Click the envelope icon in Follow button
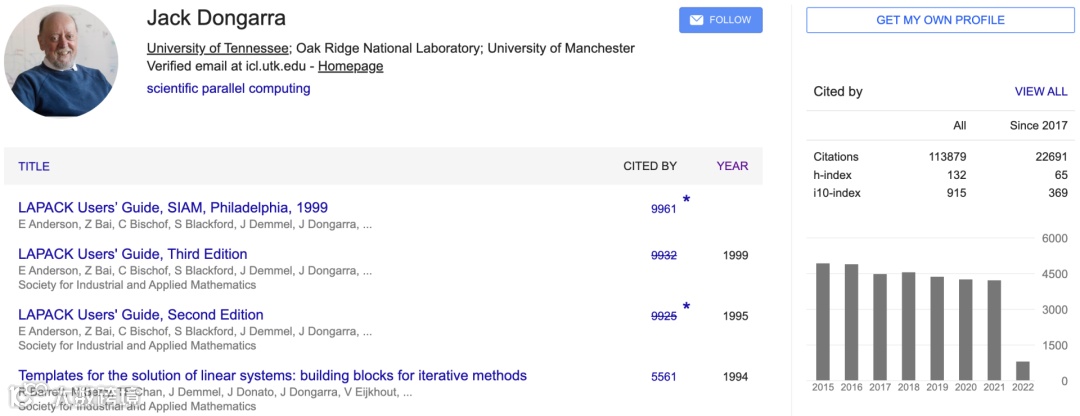 click(696, 20)
